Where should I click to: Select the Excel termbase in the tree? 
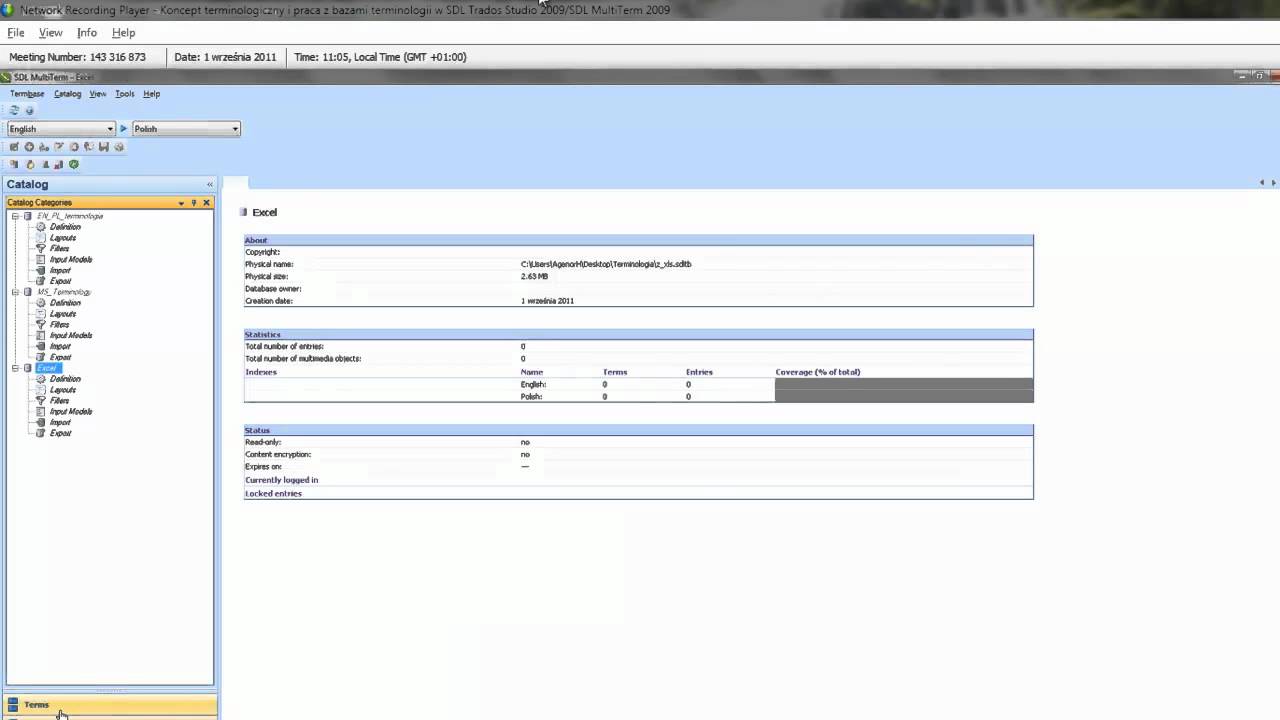tap(47, 368)
